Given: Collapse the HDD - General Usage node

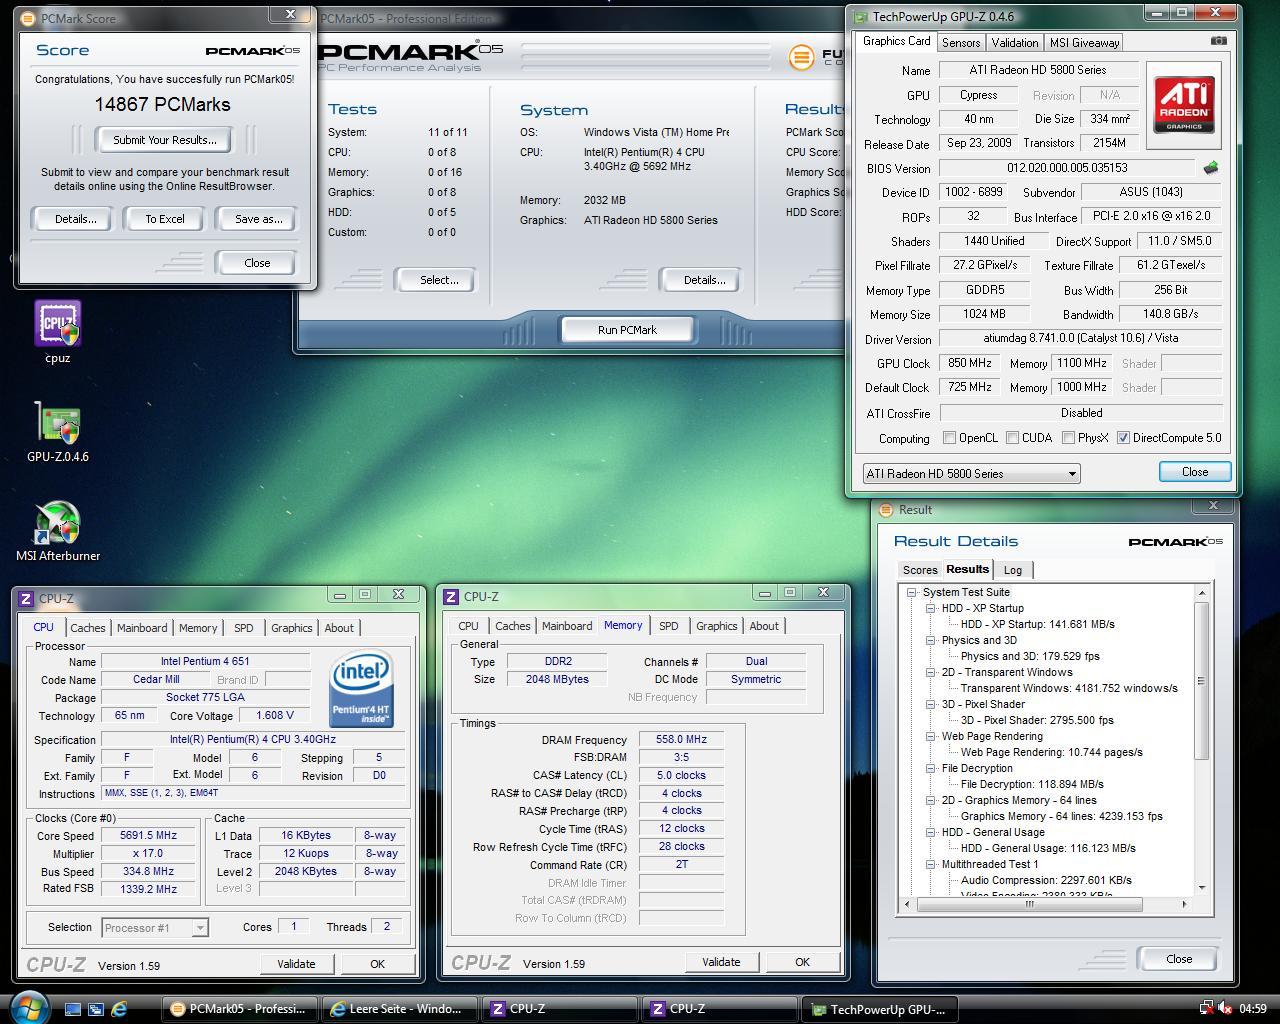Looking at the screenshot, I should coord(930,832).
